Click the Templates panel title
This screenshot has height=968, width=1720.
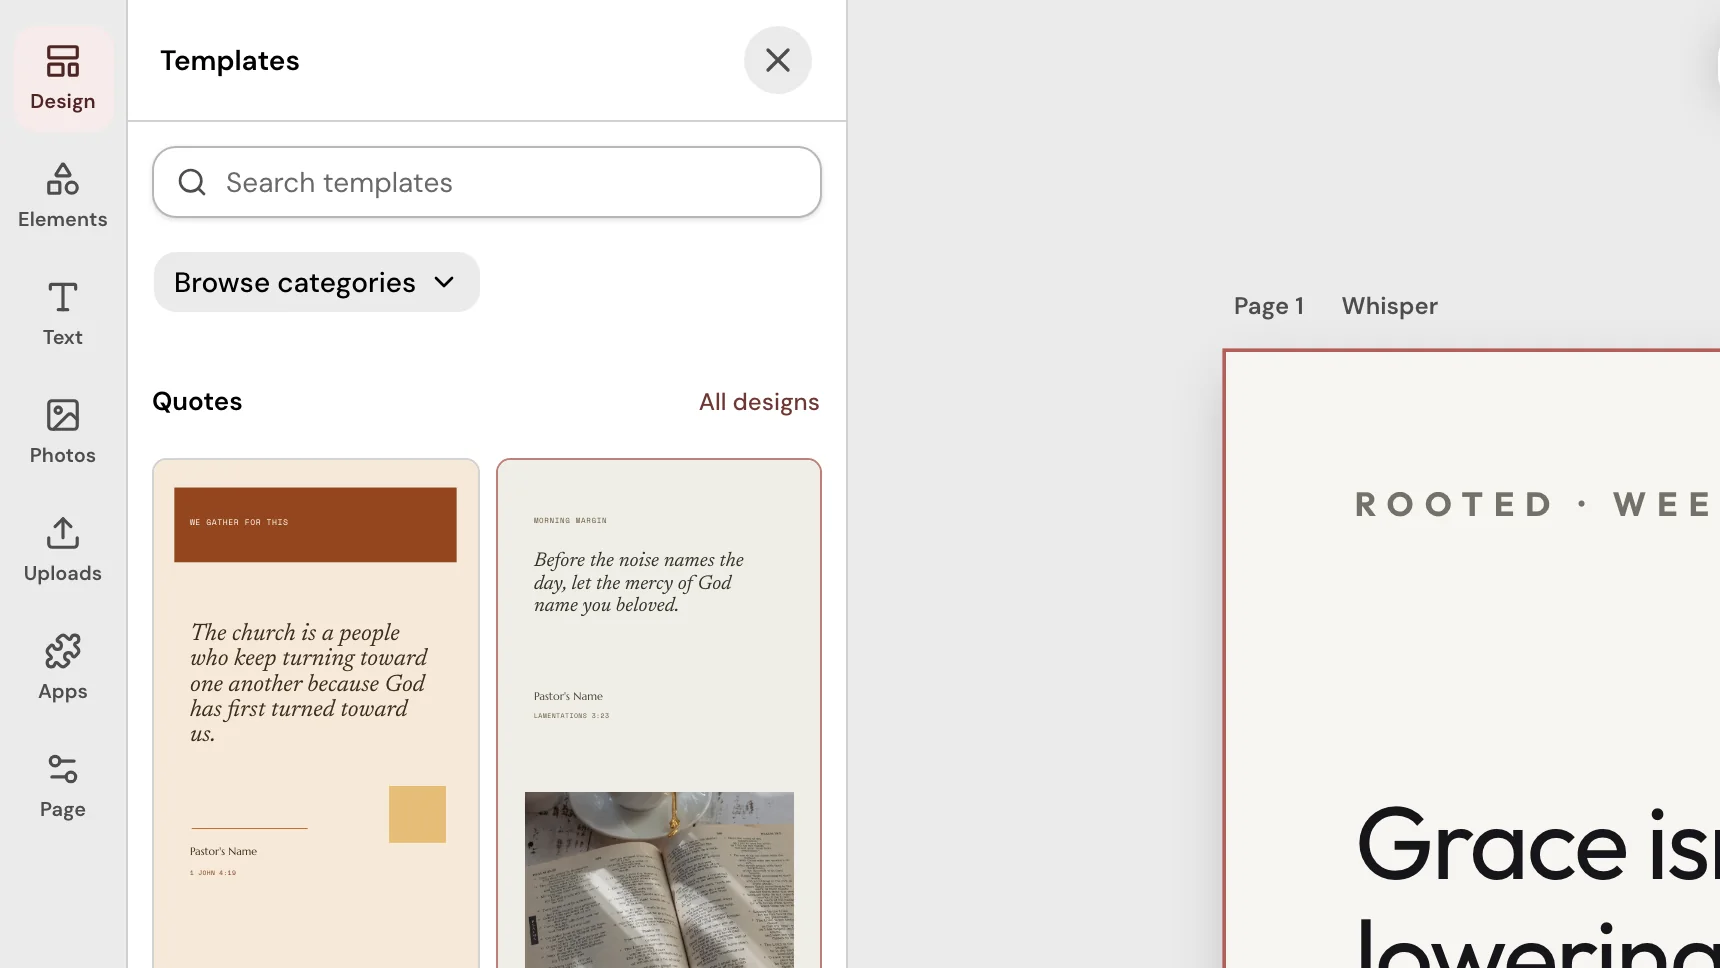point(230,61)
